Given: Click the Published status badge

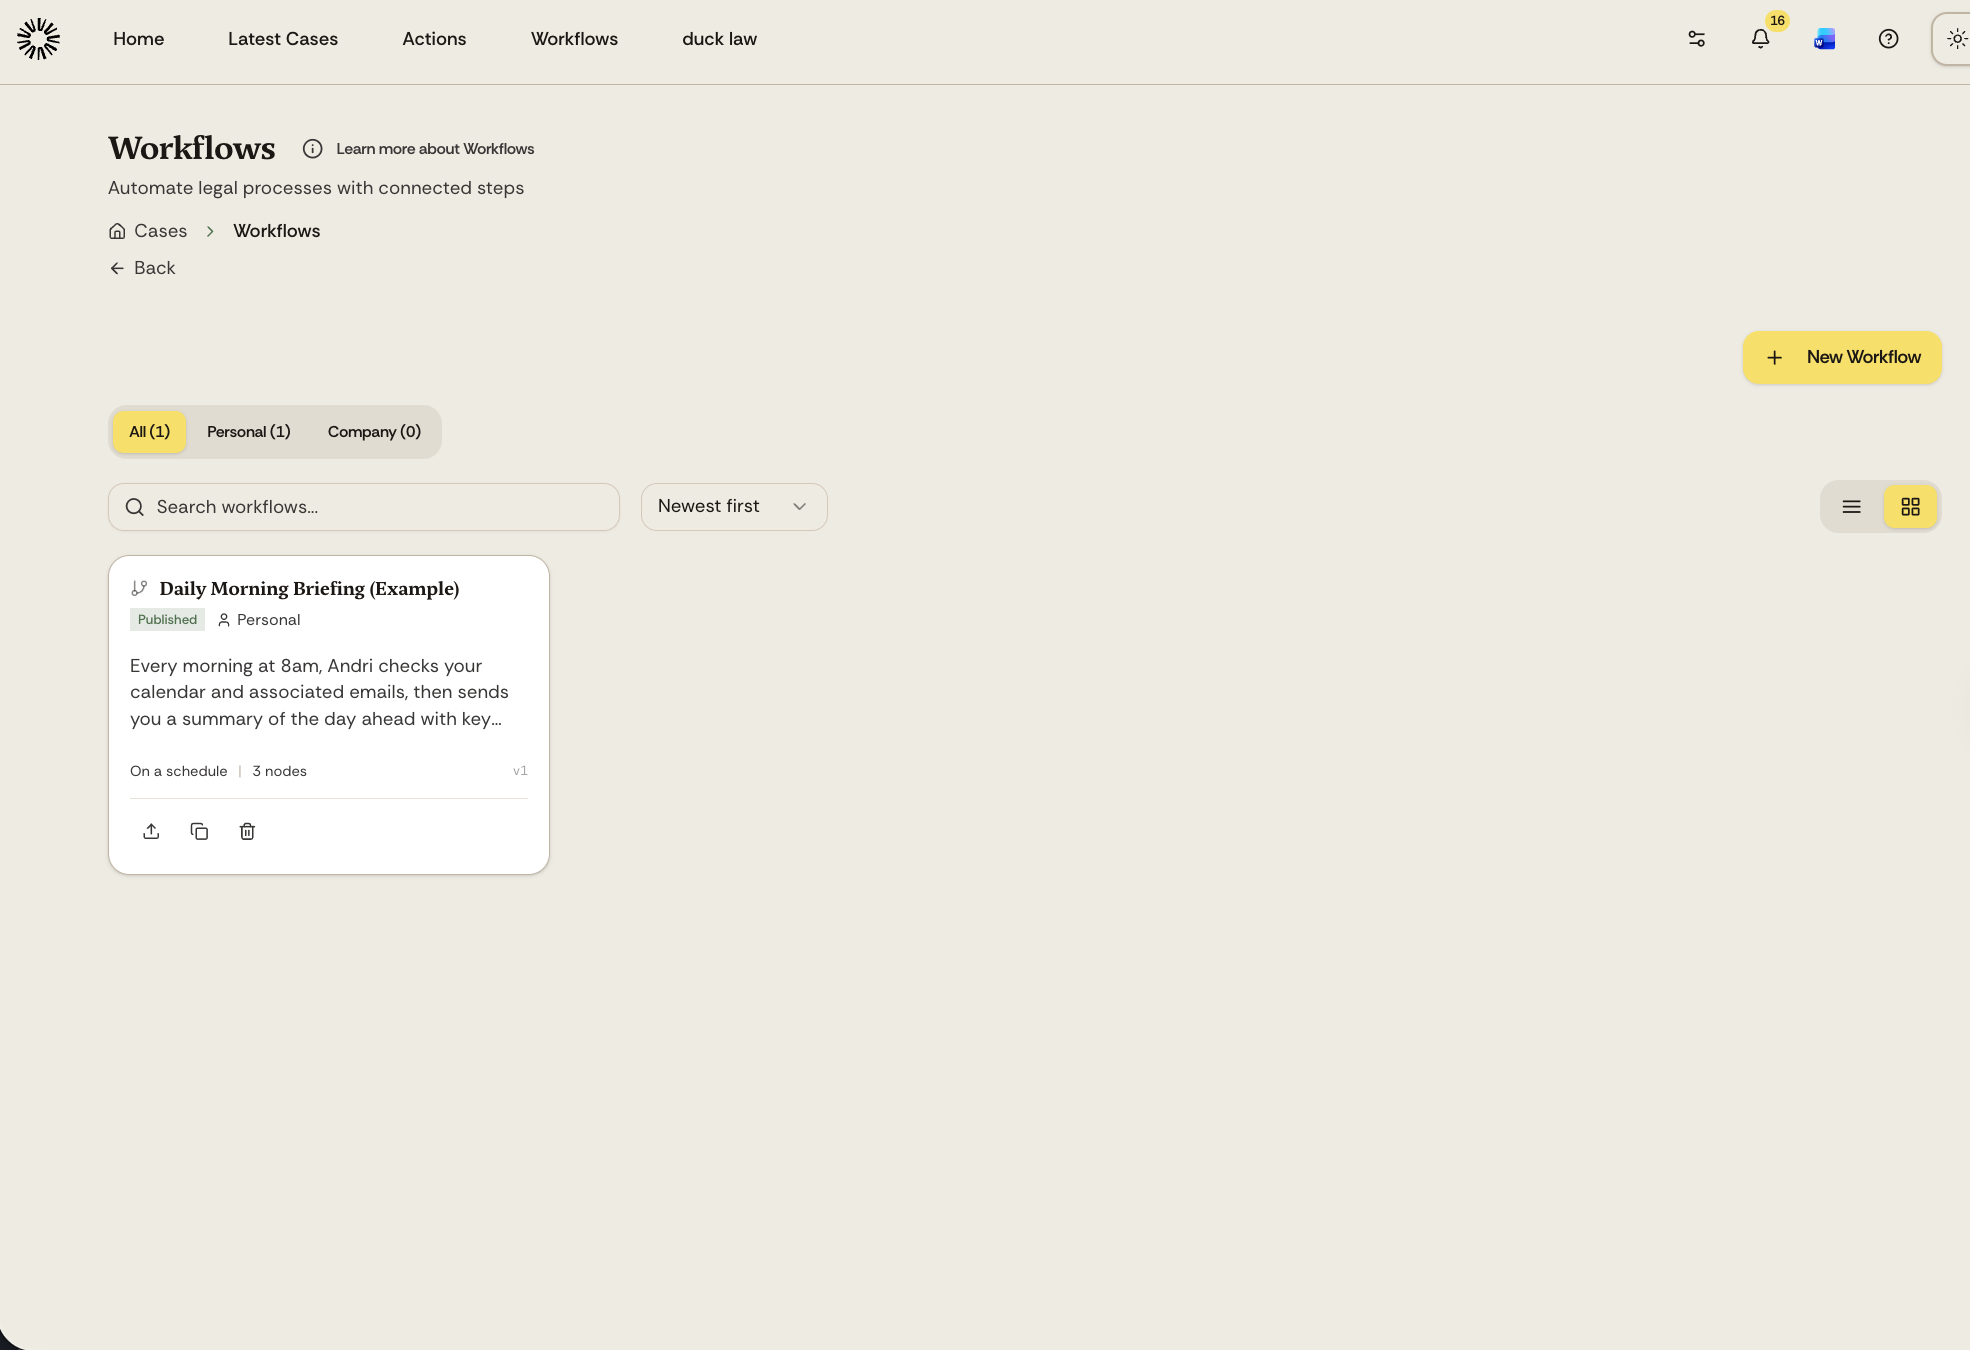Looking at the screenshot, I should (167, 620).
